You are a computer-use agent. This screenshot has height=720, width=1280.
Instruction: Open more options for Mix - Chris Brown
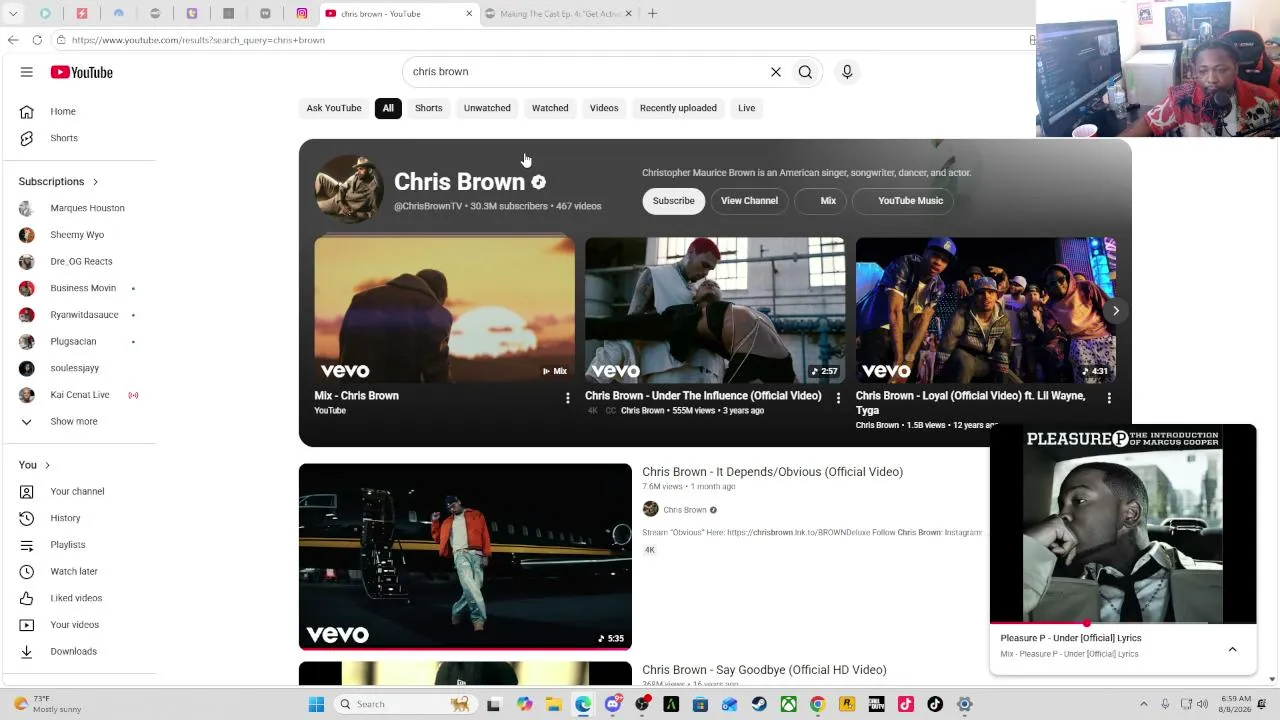[x=567, y=398]
